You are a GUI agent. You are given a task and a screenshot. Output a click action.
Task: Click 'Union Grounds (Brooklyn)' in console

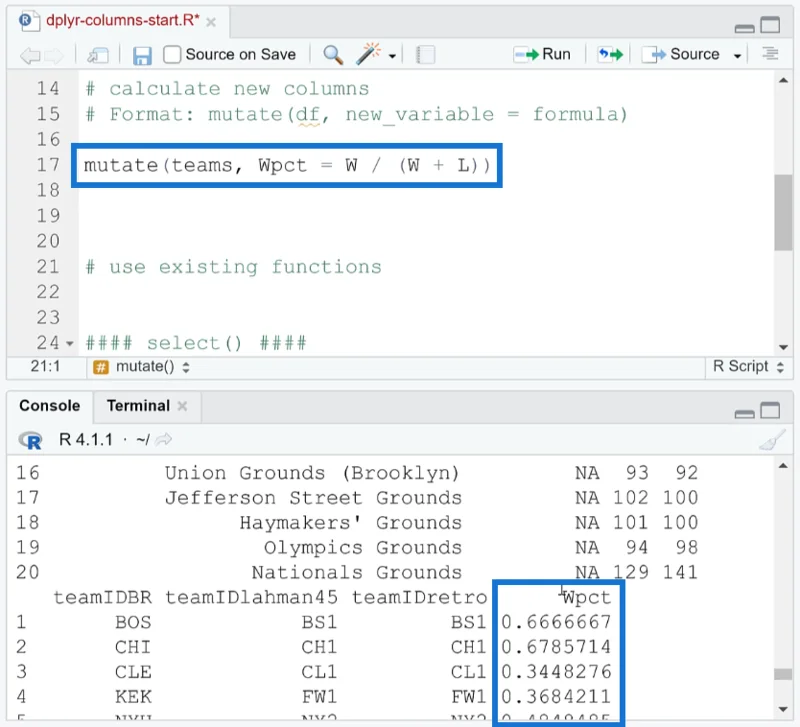[x=312, y=473]
